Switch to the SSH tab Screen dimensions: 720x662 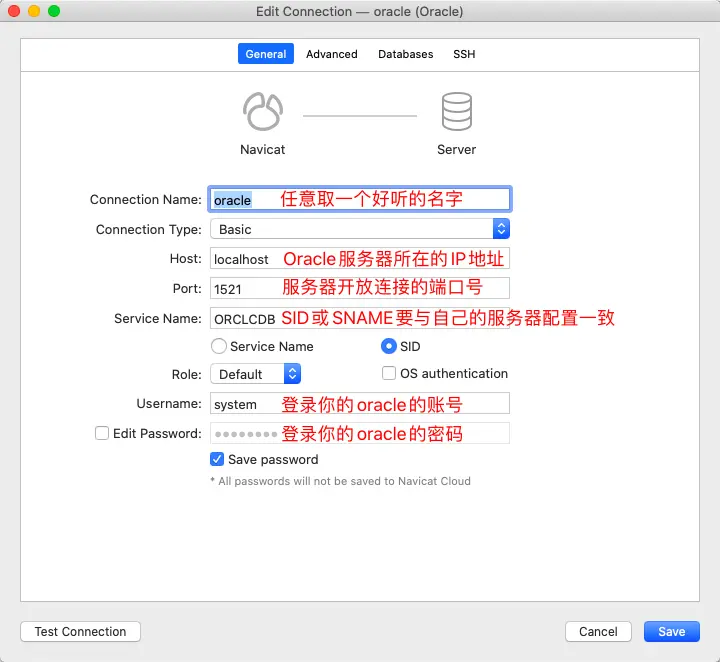[464, 54]
